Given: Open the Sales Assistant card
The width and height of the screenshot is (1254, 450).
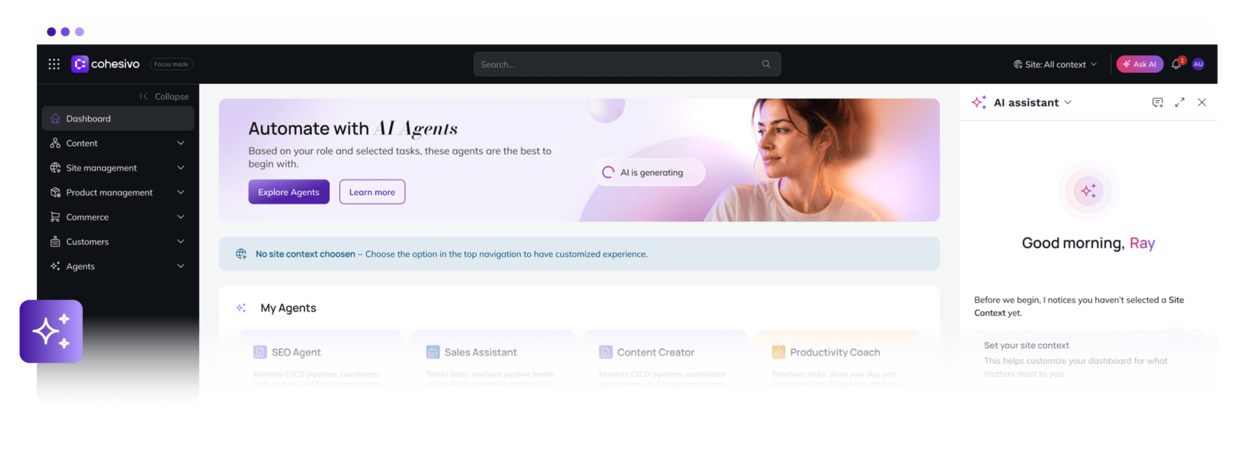Looking at the screenshot, I should pos(493,360).
